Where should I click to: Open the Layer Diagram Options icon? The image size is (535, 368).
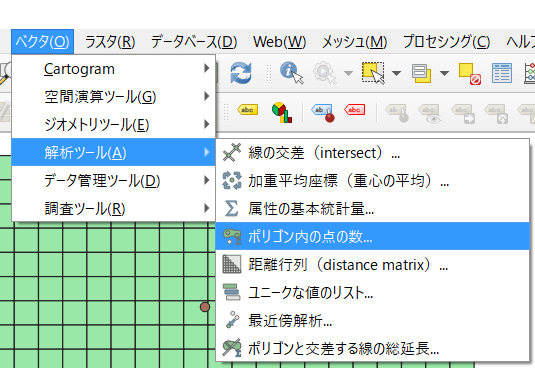(x=282, y=112)
